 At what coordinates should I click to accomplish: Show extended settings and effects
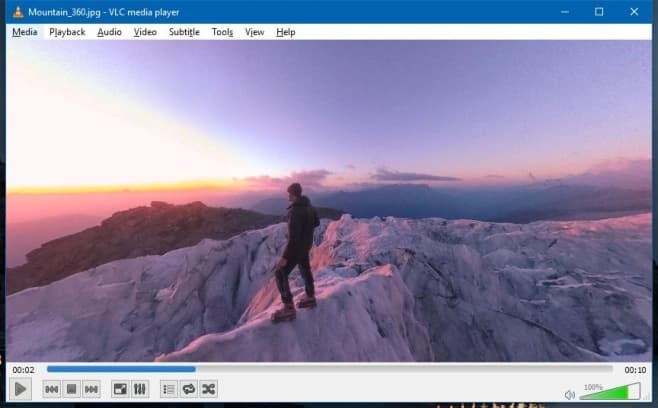[x=140, y=389]
